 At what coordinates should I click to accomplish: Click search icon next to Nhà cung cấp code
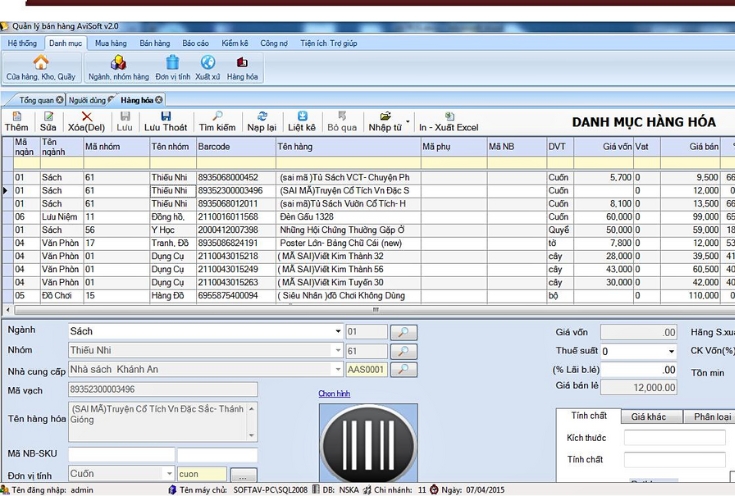pyautogui.click(x=404, y=369)
